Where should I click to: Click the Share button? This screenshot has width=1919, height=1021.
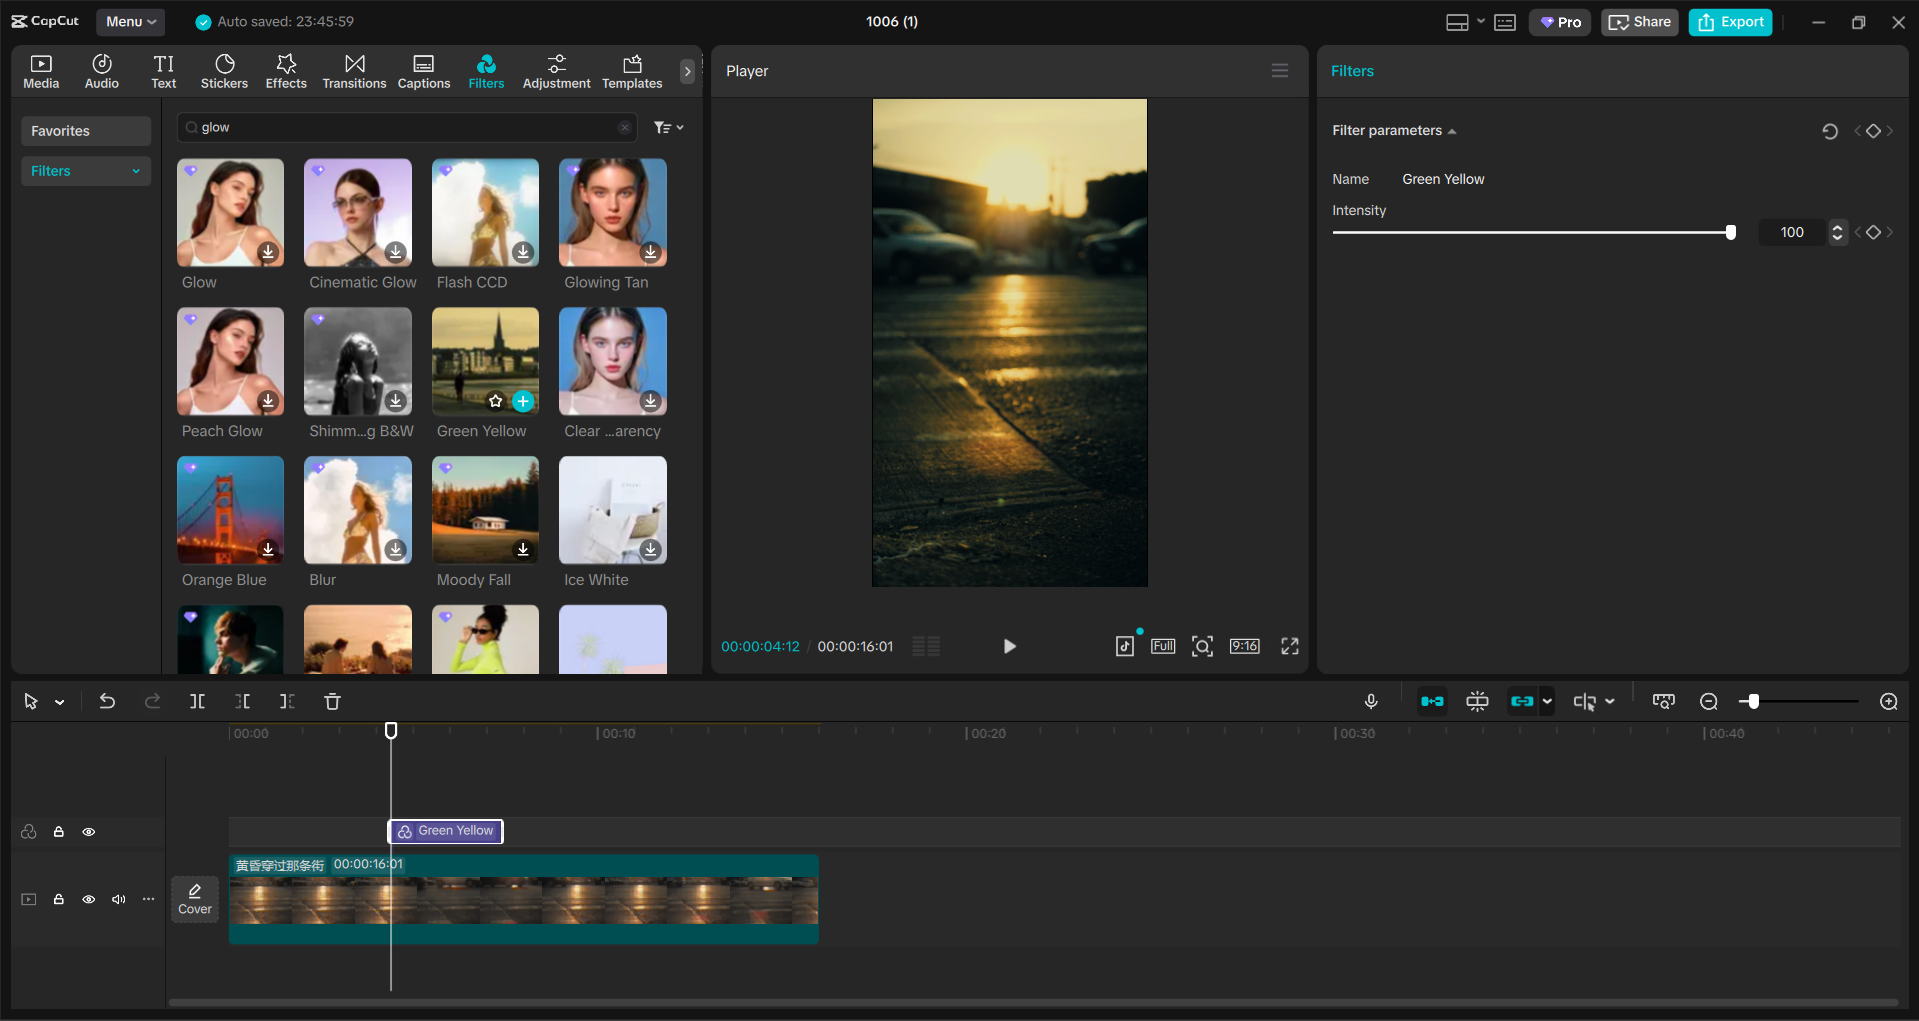click(1639, 21)
